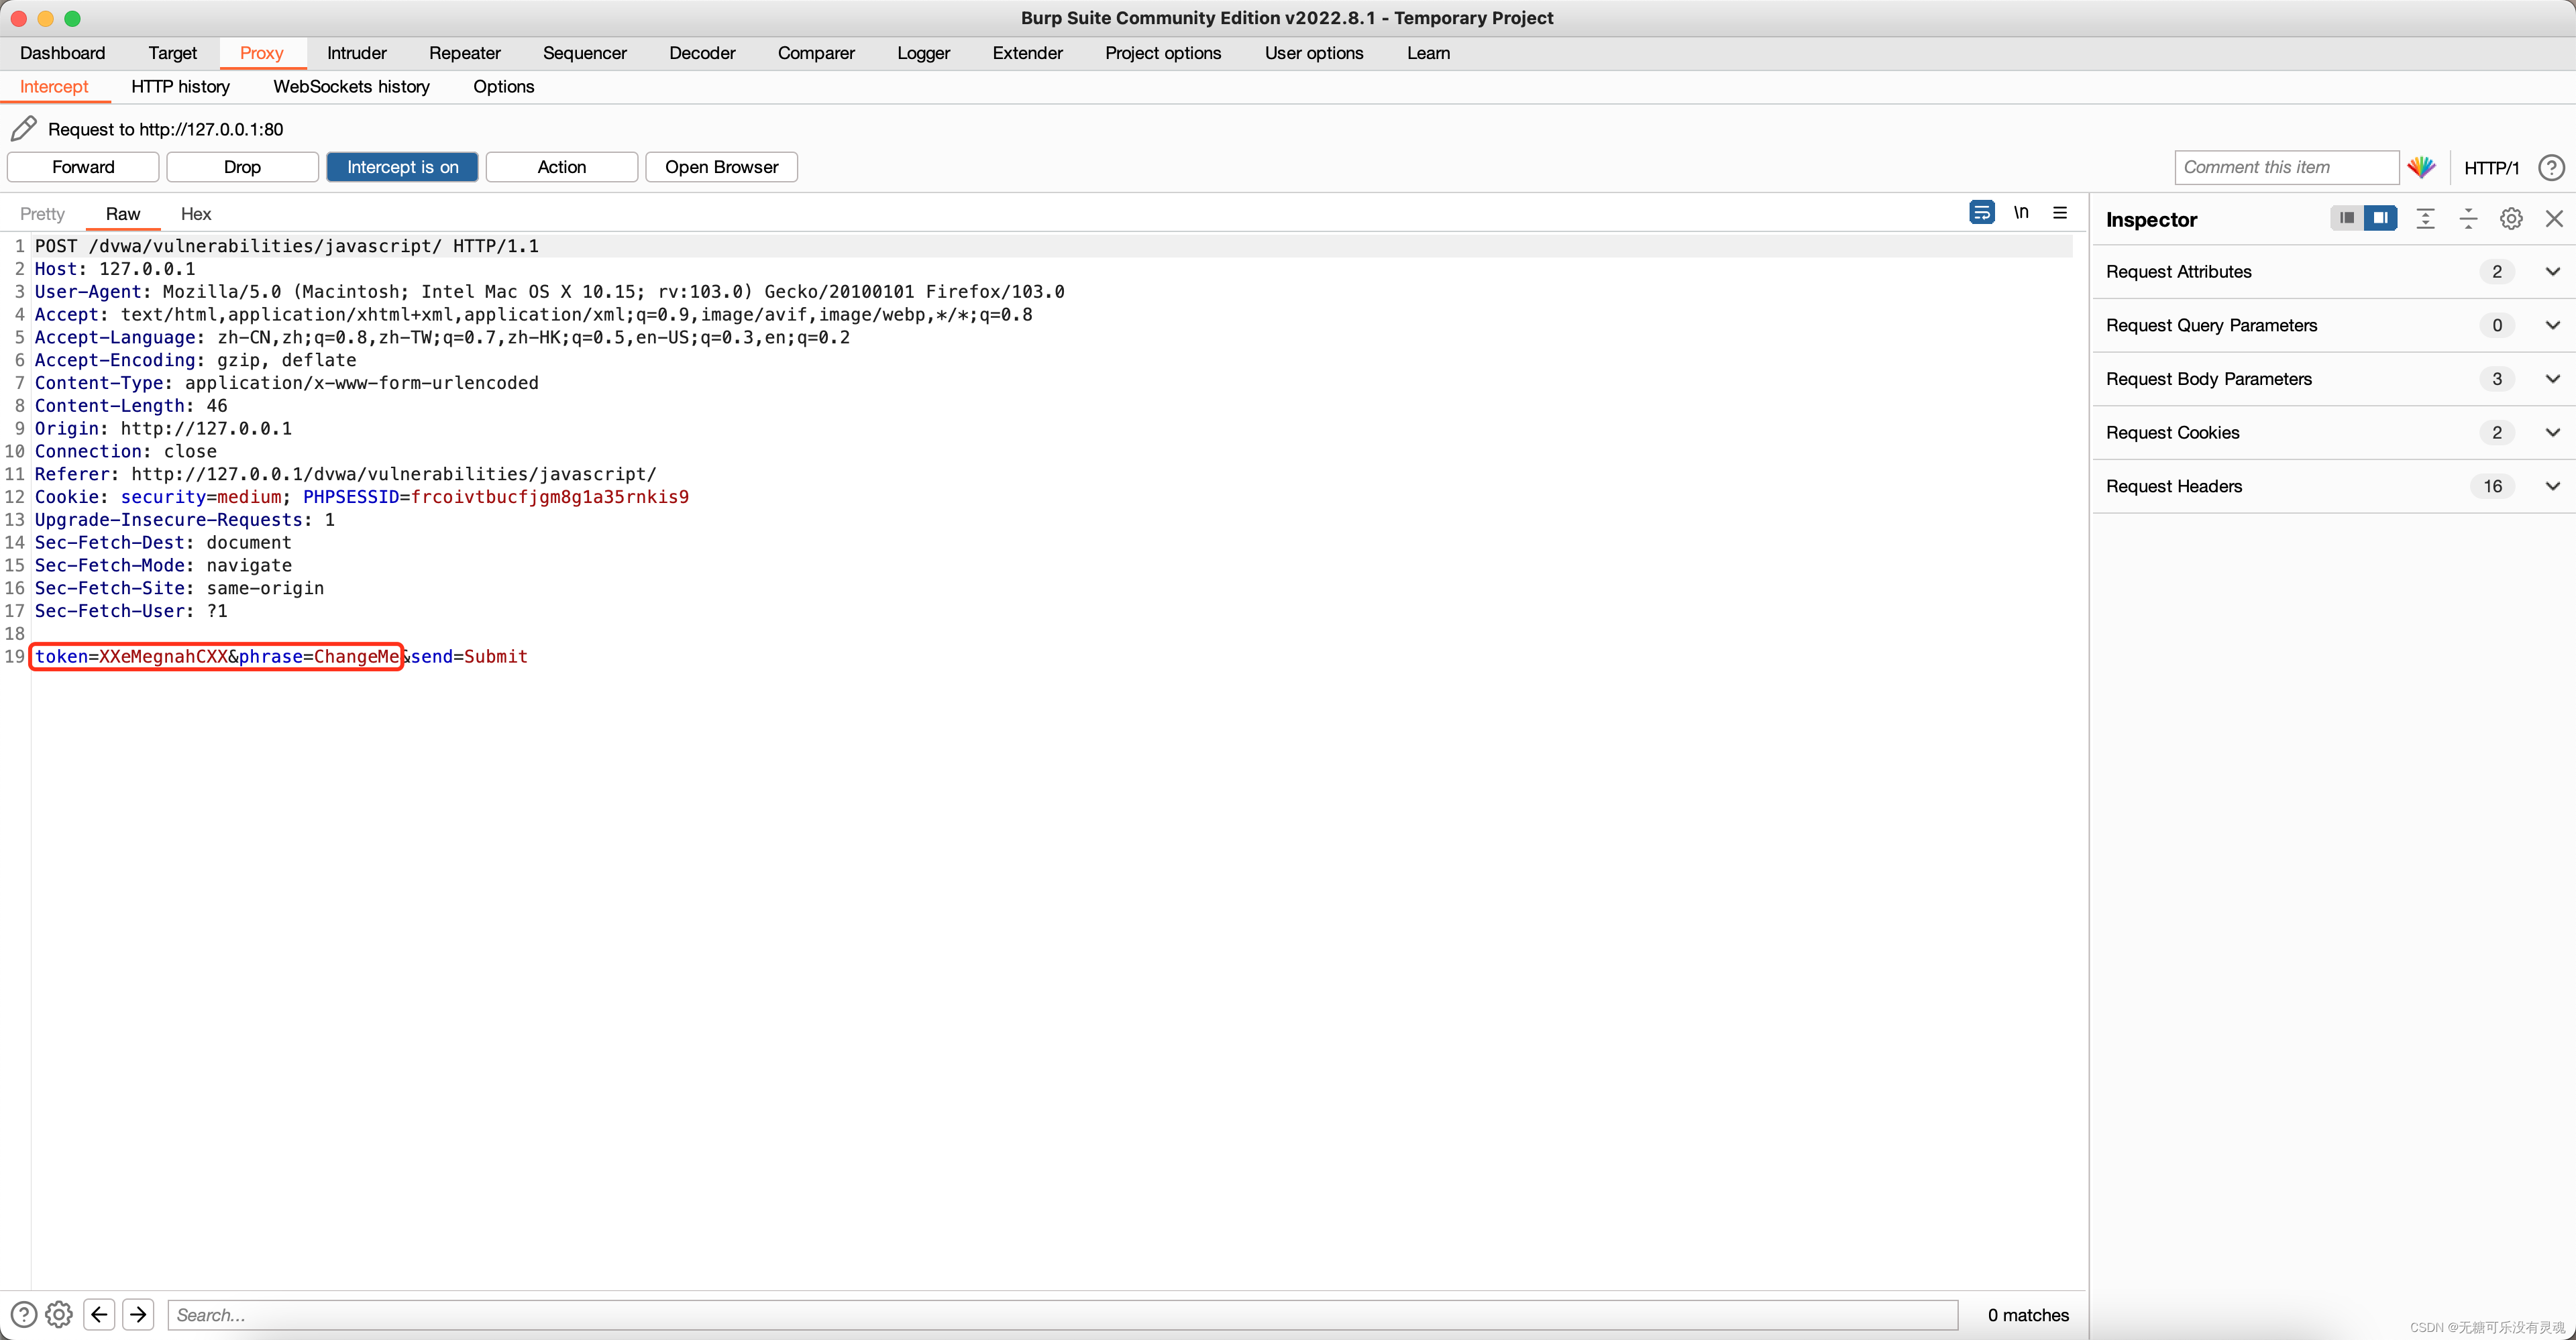Click the Open Browser button
The height and width of the screenshot is (1340, 2576).
tap(721, 167)
